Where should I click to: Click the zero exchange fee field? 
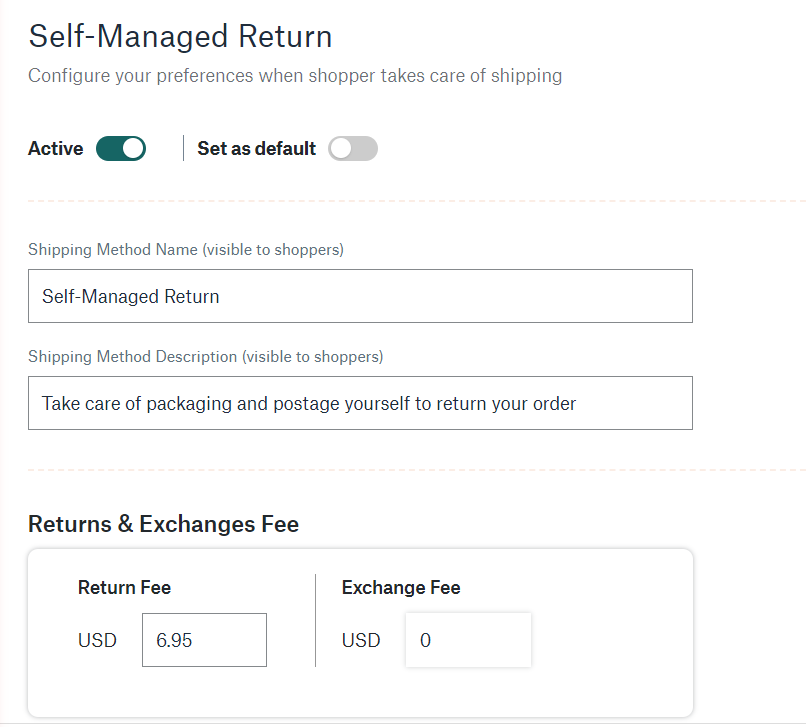point(468,640)
